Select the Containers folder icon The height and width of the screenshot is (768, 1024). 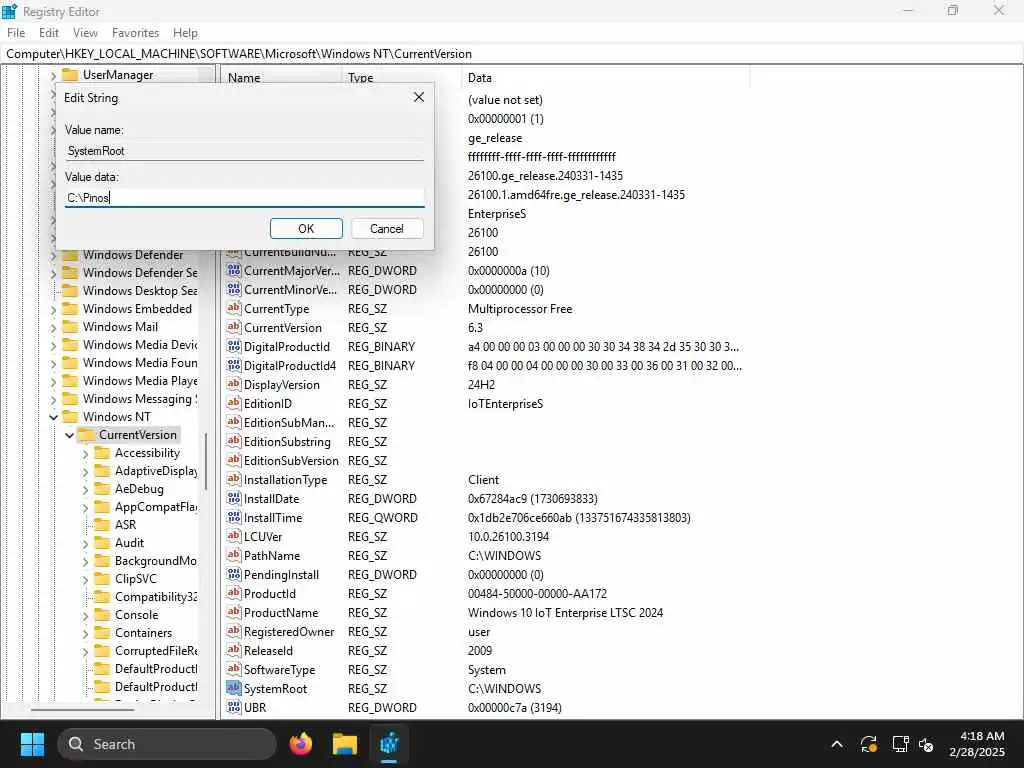coord(102,633)
